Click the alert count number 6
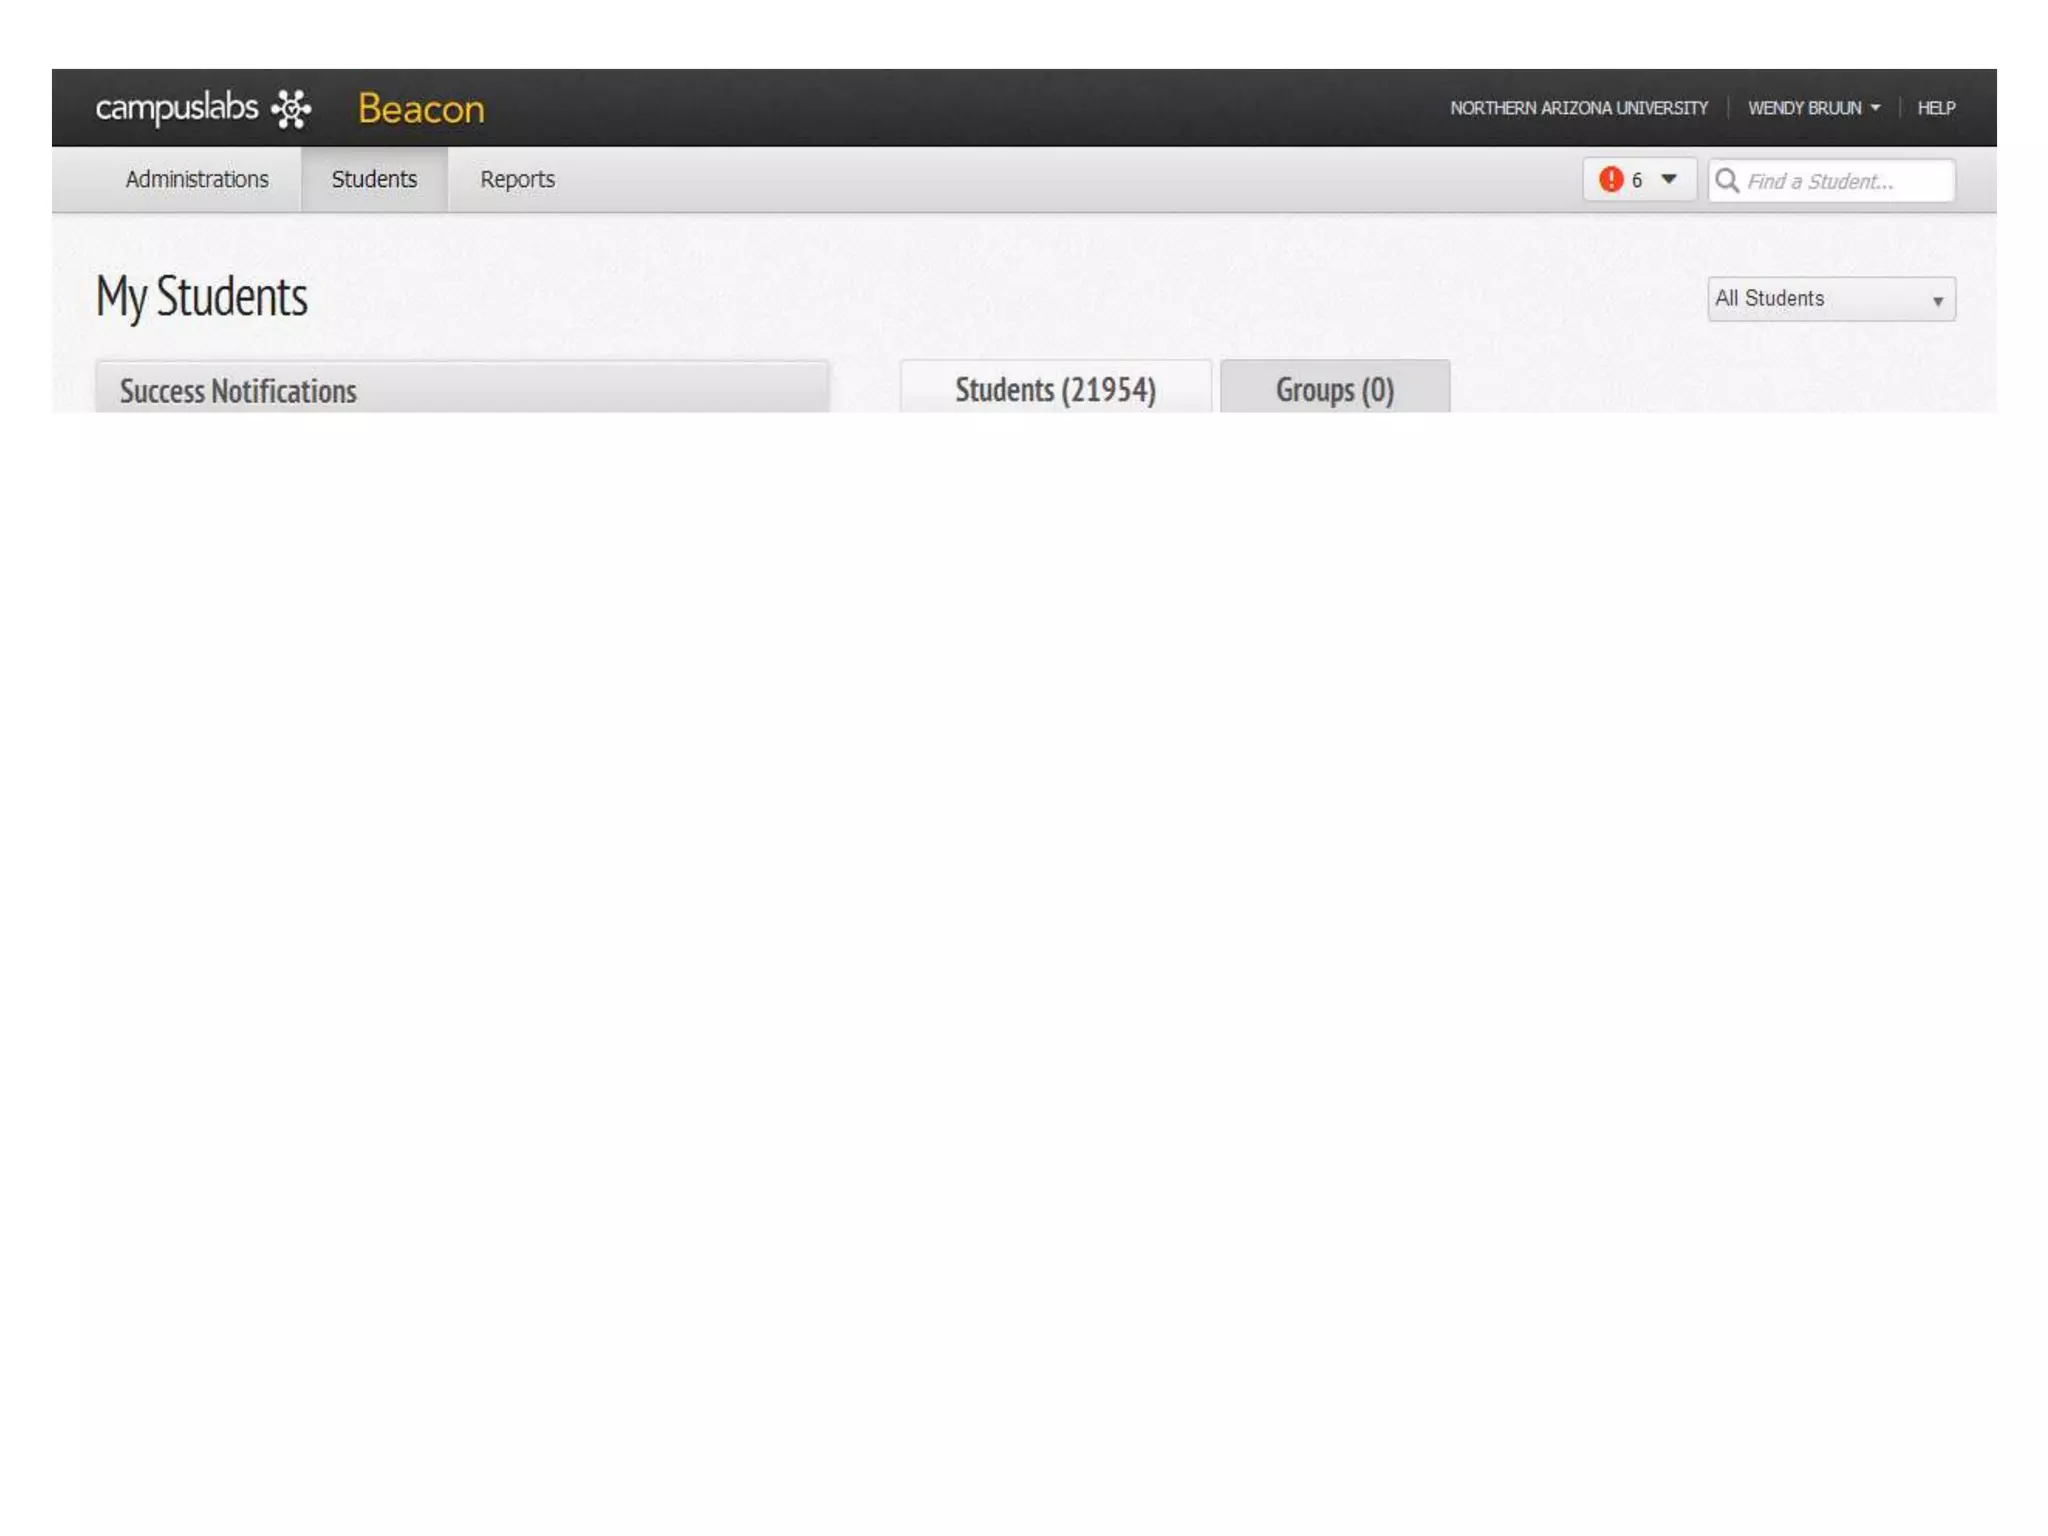Viewport: 2048px width, 1536px height. click(1637, 181)
